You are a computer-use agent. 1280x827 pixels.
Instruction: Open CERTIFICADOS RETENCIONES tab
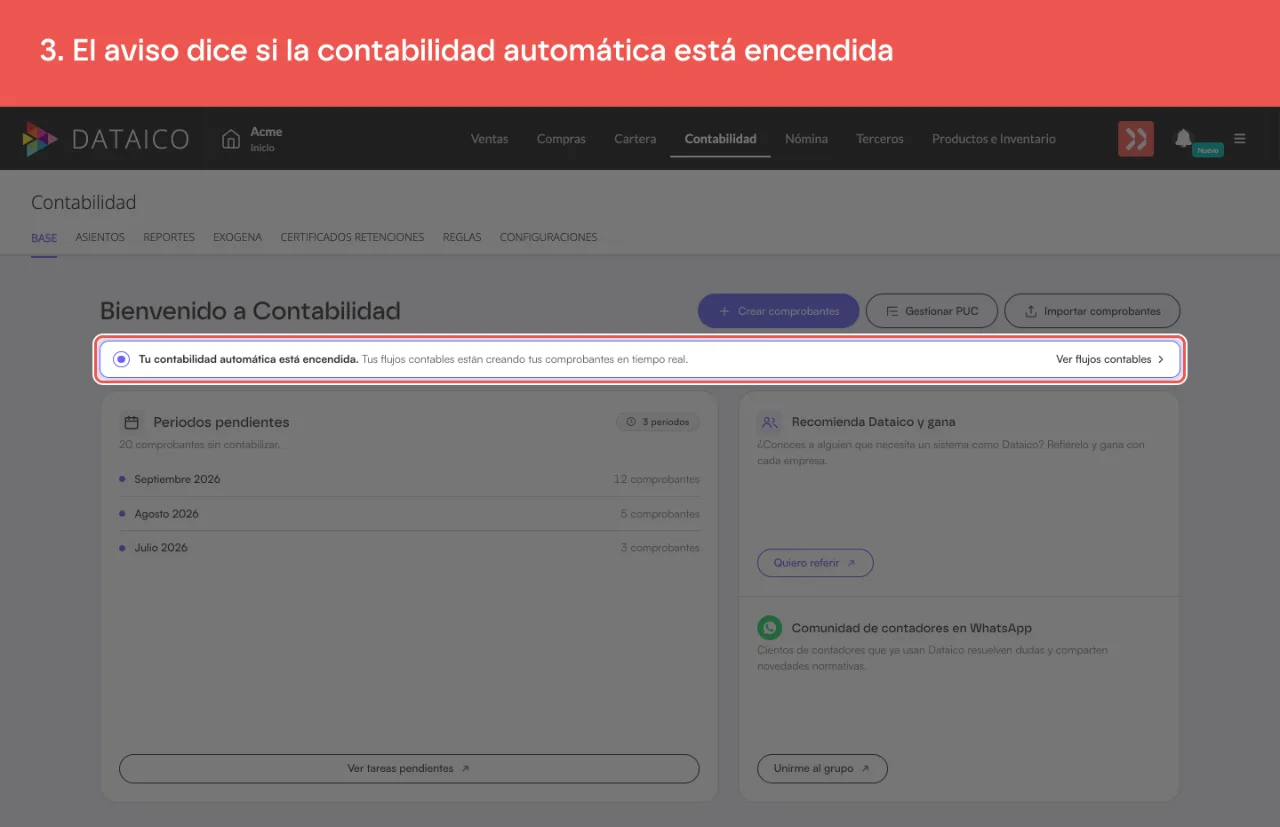pyautogui.click(x=352, y=238)
